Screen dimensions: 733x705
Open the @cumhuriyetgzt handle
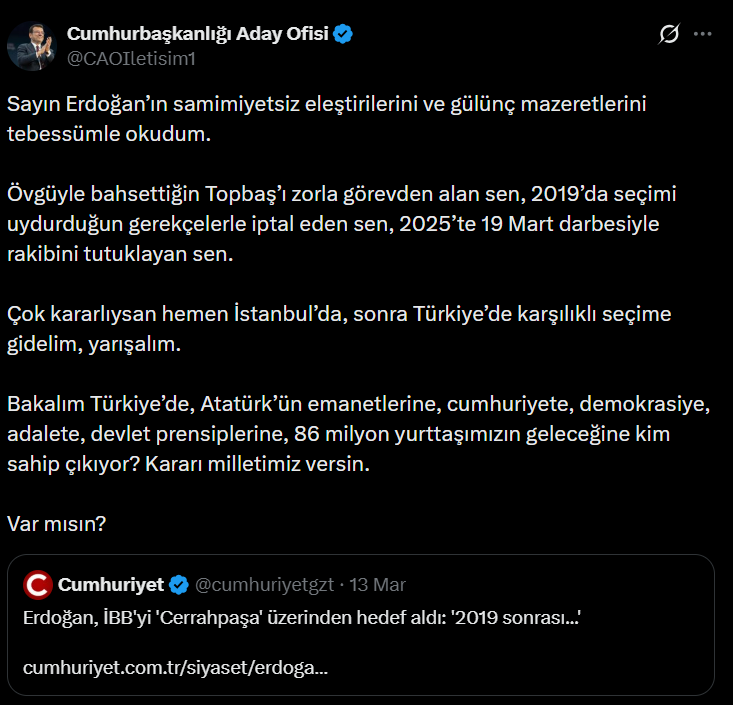click(x=264, y=584)
